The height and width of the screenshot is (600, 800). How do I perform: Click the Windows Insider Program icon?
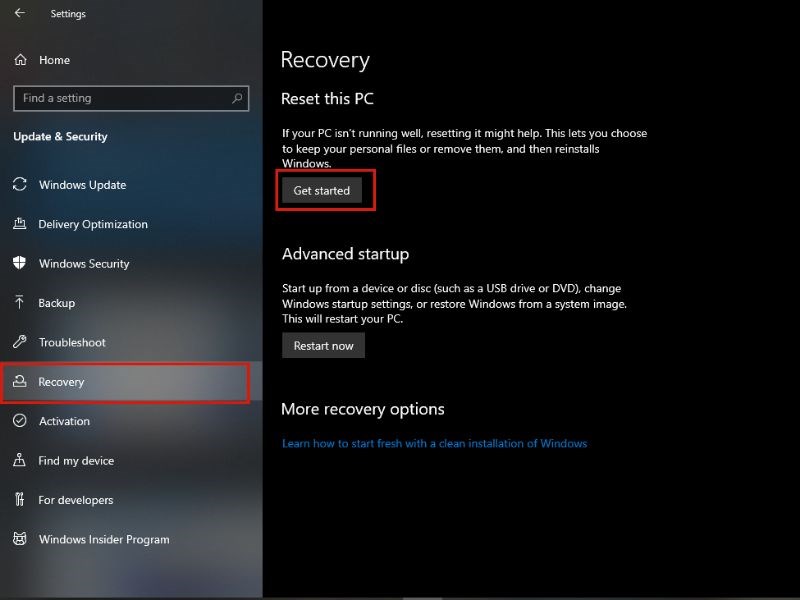19,539
